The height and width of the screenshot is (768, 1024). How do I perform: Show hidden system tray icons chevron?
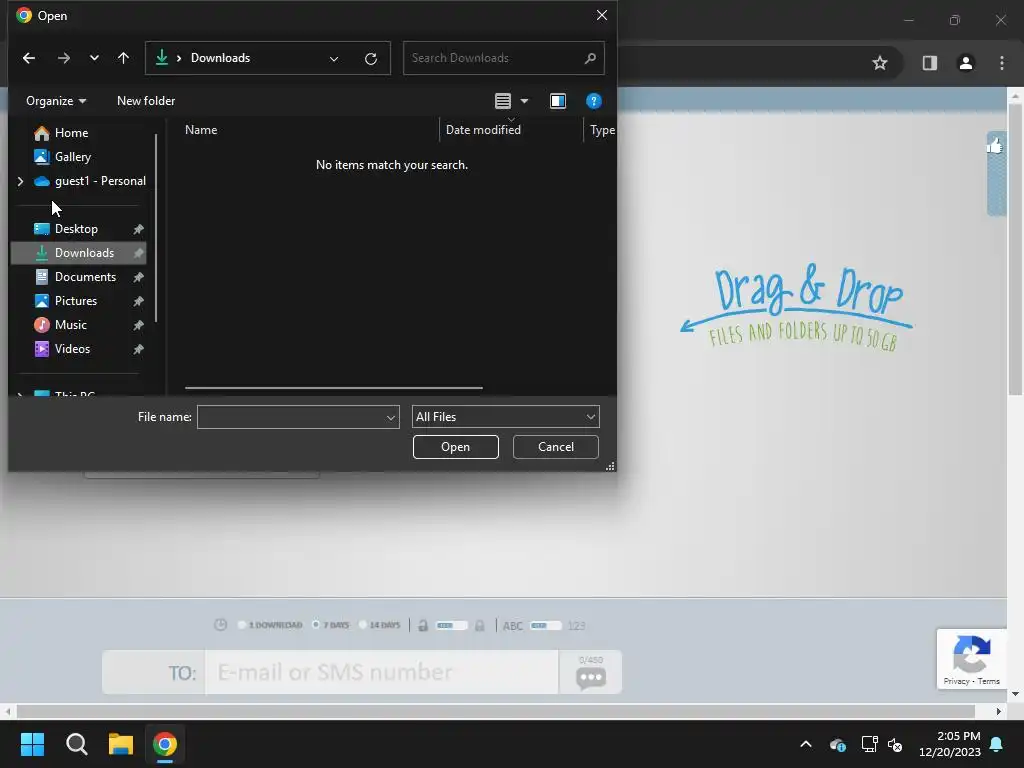[x=806, y=744]
